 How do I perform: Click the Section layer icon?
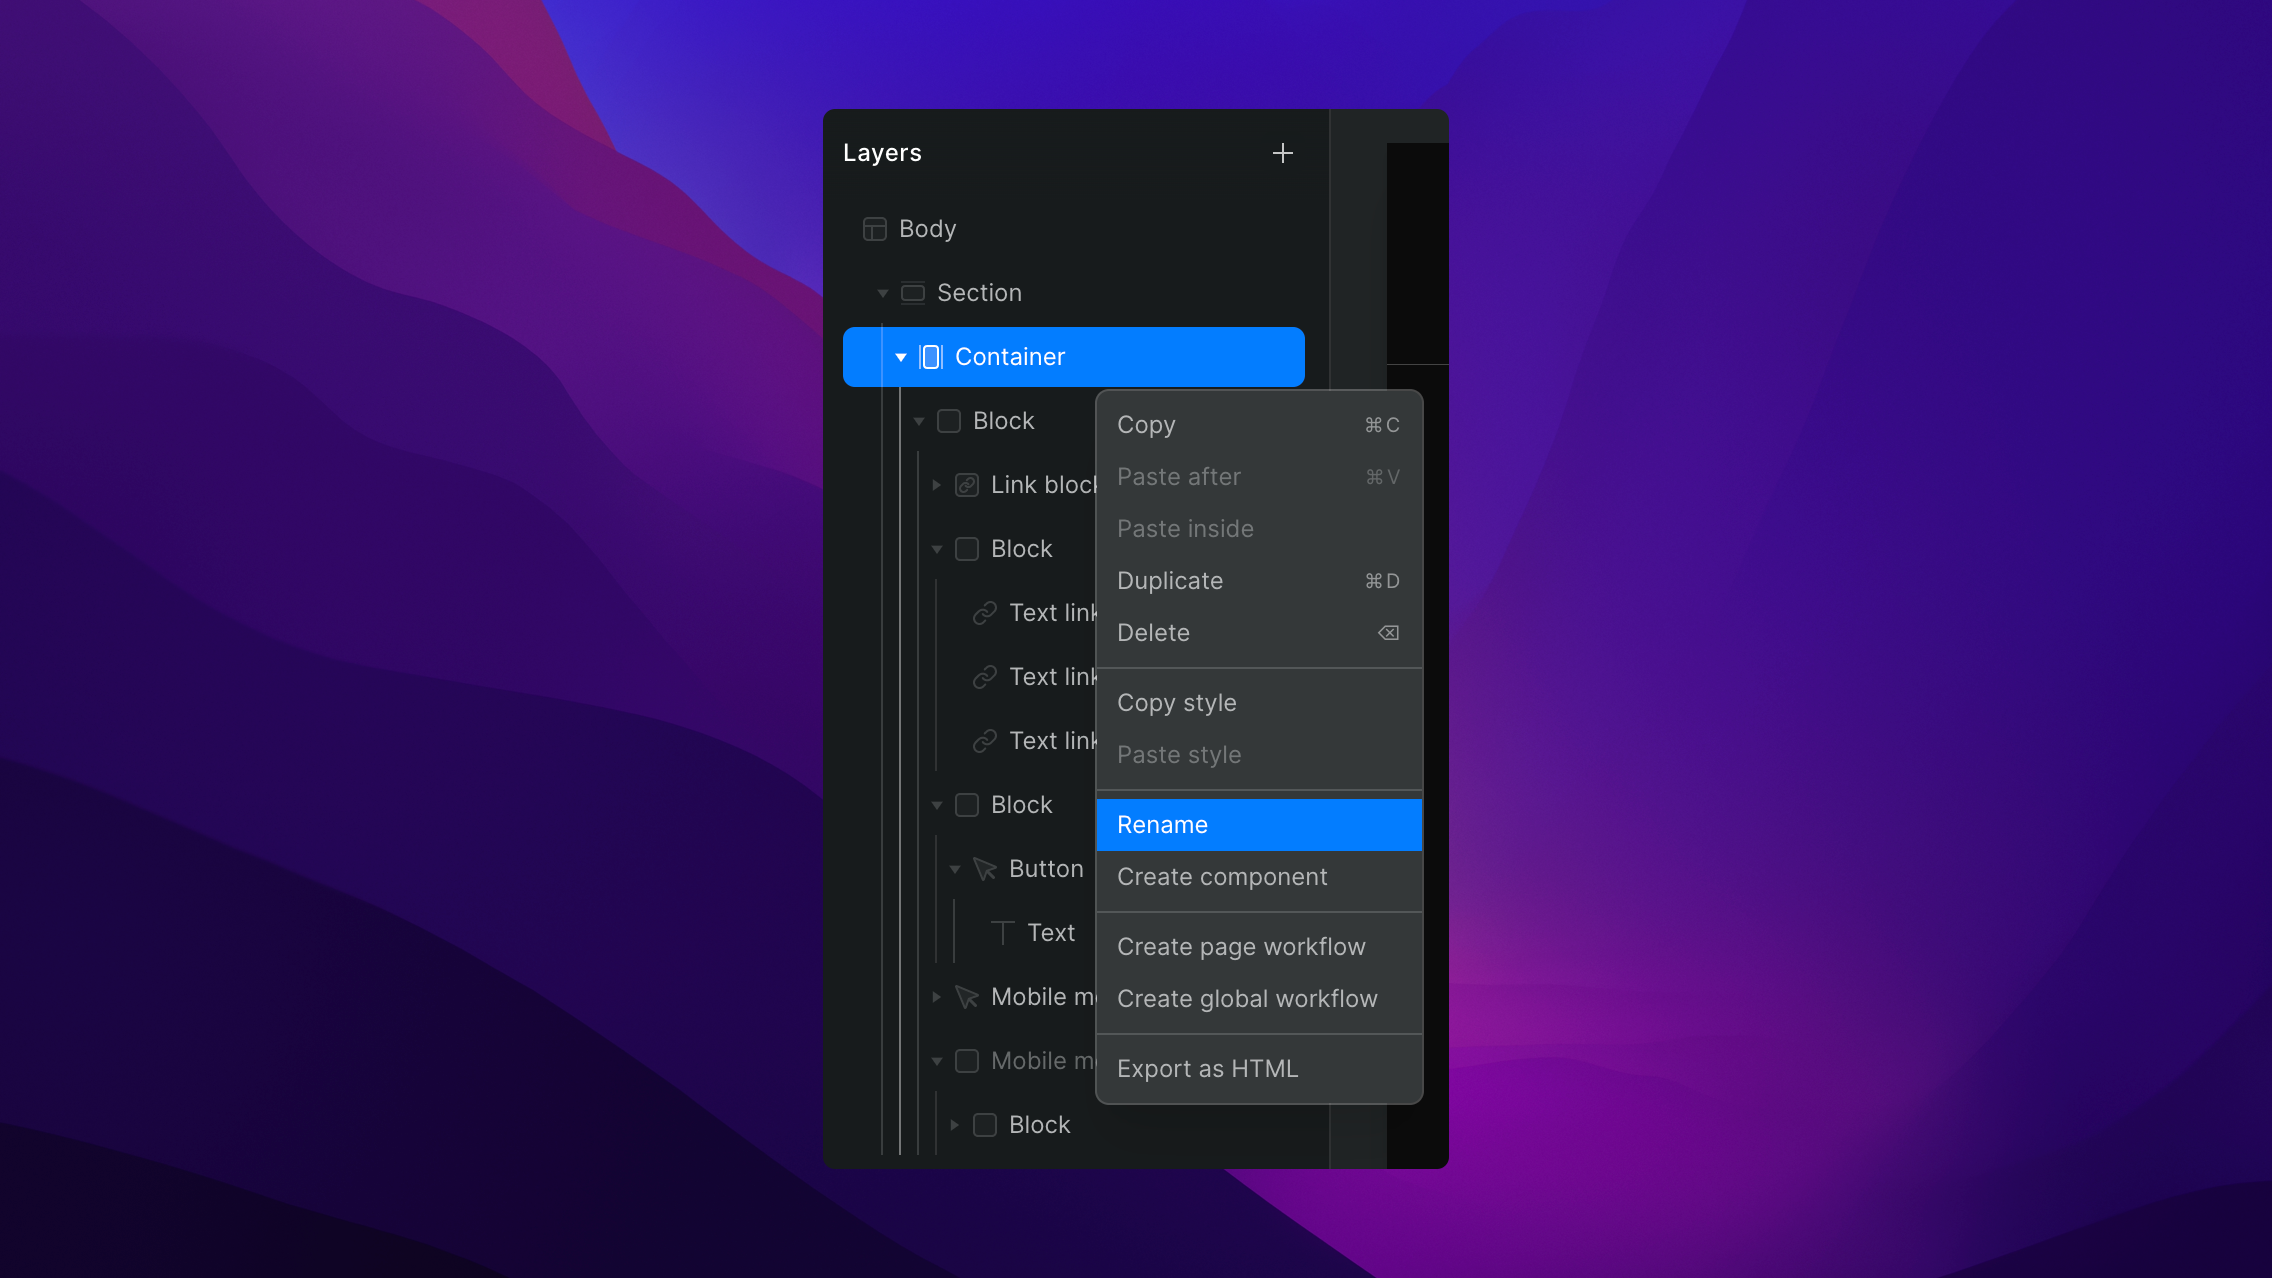(913, 293)
